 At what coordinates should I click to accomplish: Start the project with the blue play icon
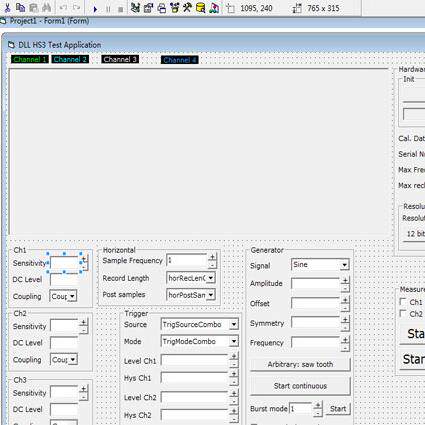point(95,9)
